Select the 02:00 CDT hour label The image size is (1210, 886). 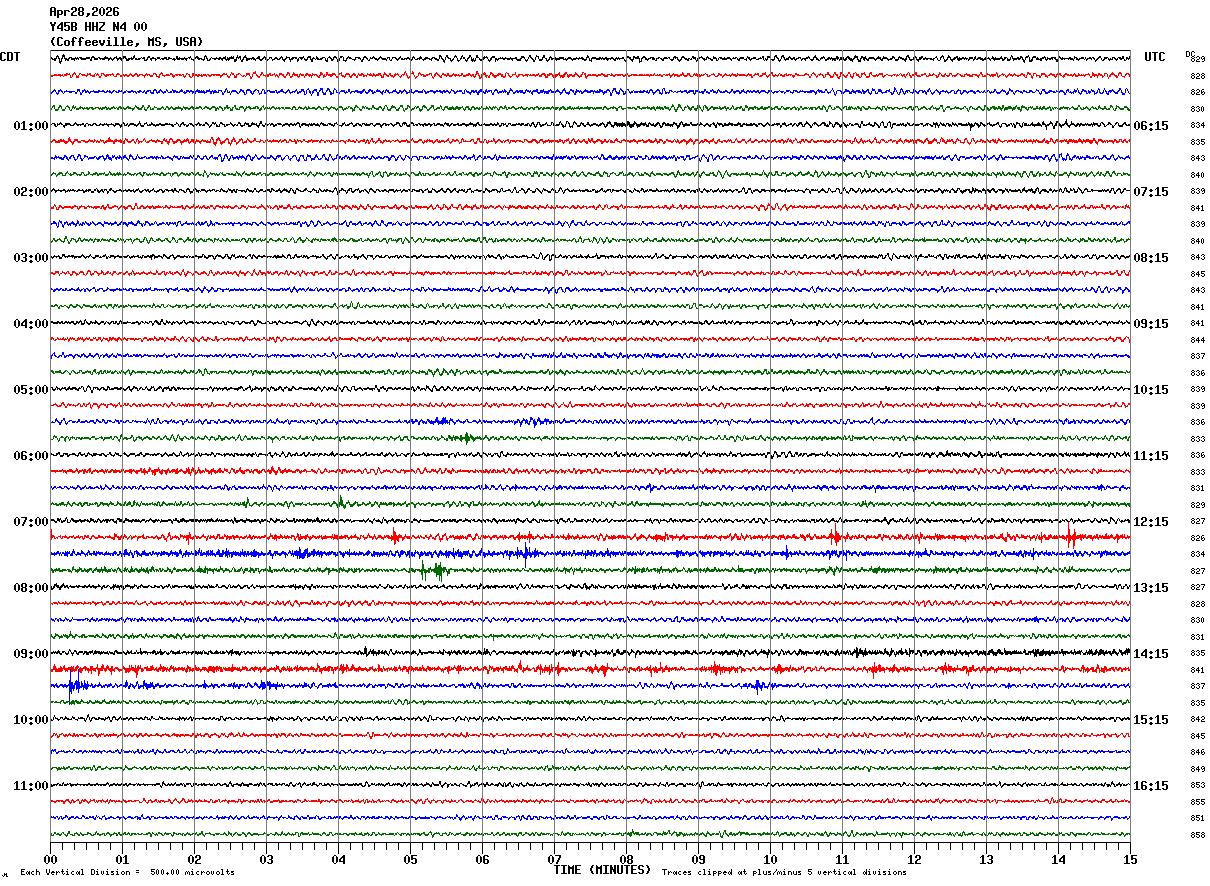coord(31,192)
